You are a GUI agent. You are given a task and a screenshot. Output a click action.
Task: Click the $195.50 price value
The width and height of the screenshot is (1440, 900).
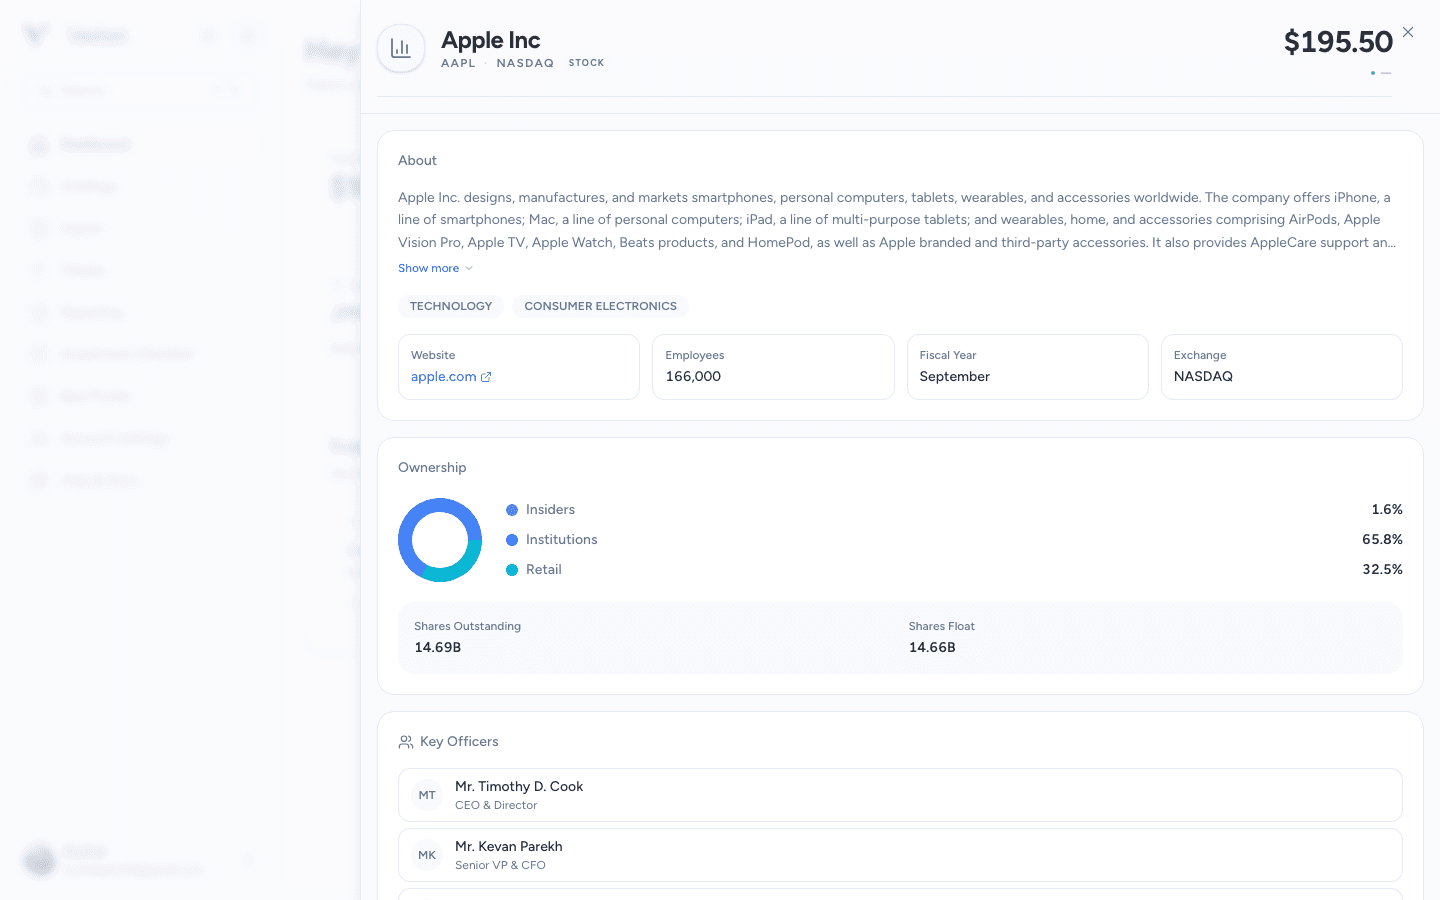point(1338,42)
